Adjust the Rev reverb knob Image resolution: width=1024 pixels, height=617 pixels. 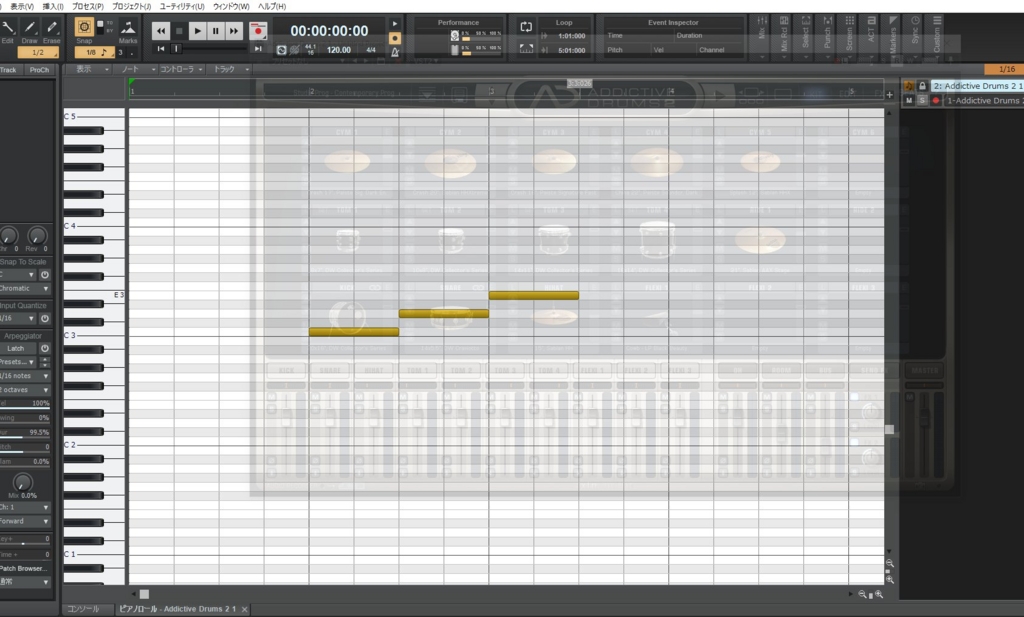[x=37, y=236]
